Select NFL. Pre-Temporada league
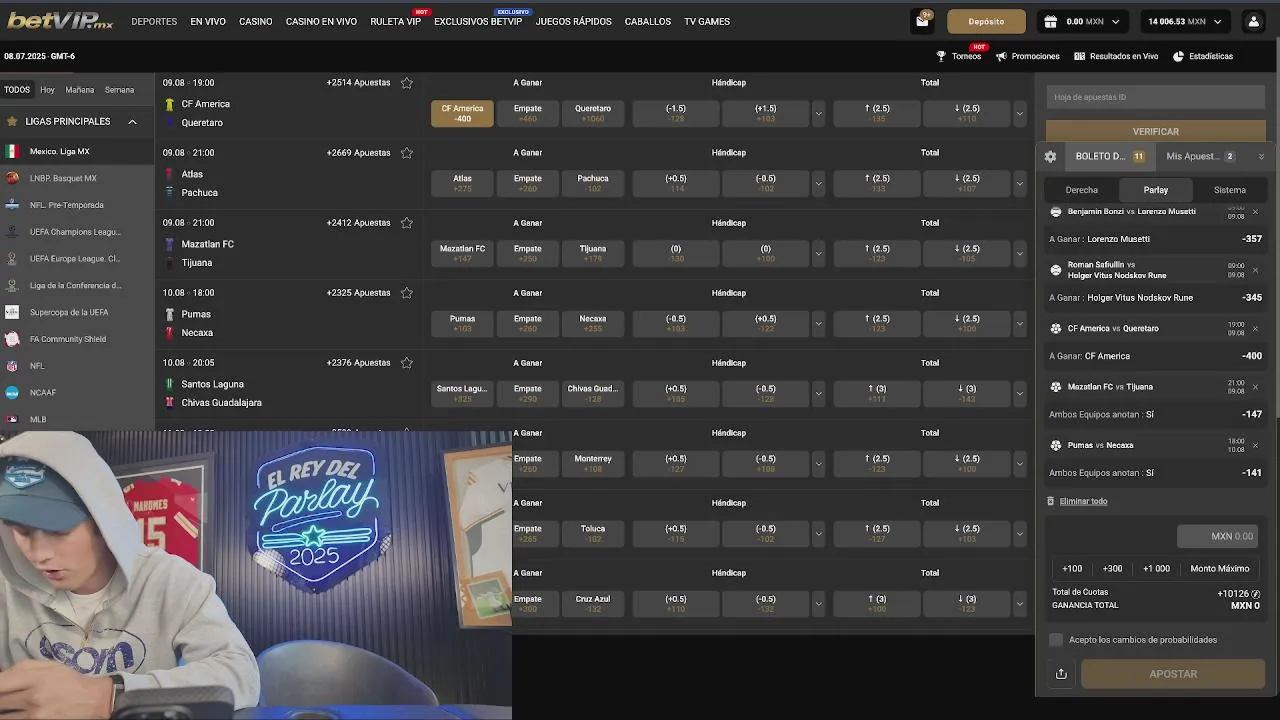 [x=77, y=205]
